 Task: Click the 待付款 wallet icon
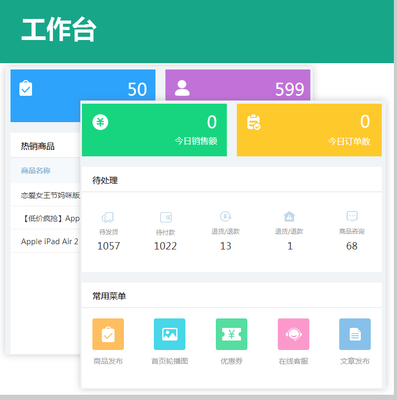[x=166, y=217]
